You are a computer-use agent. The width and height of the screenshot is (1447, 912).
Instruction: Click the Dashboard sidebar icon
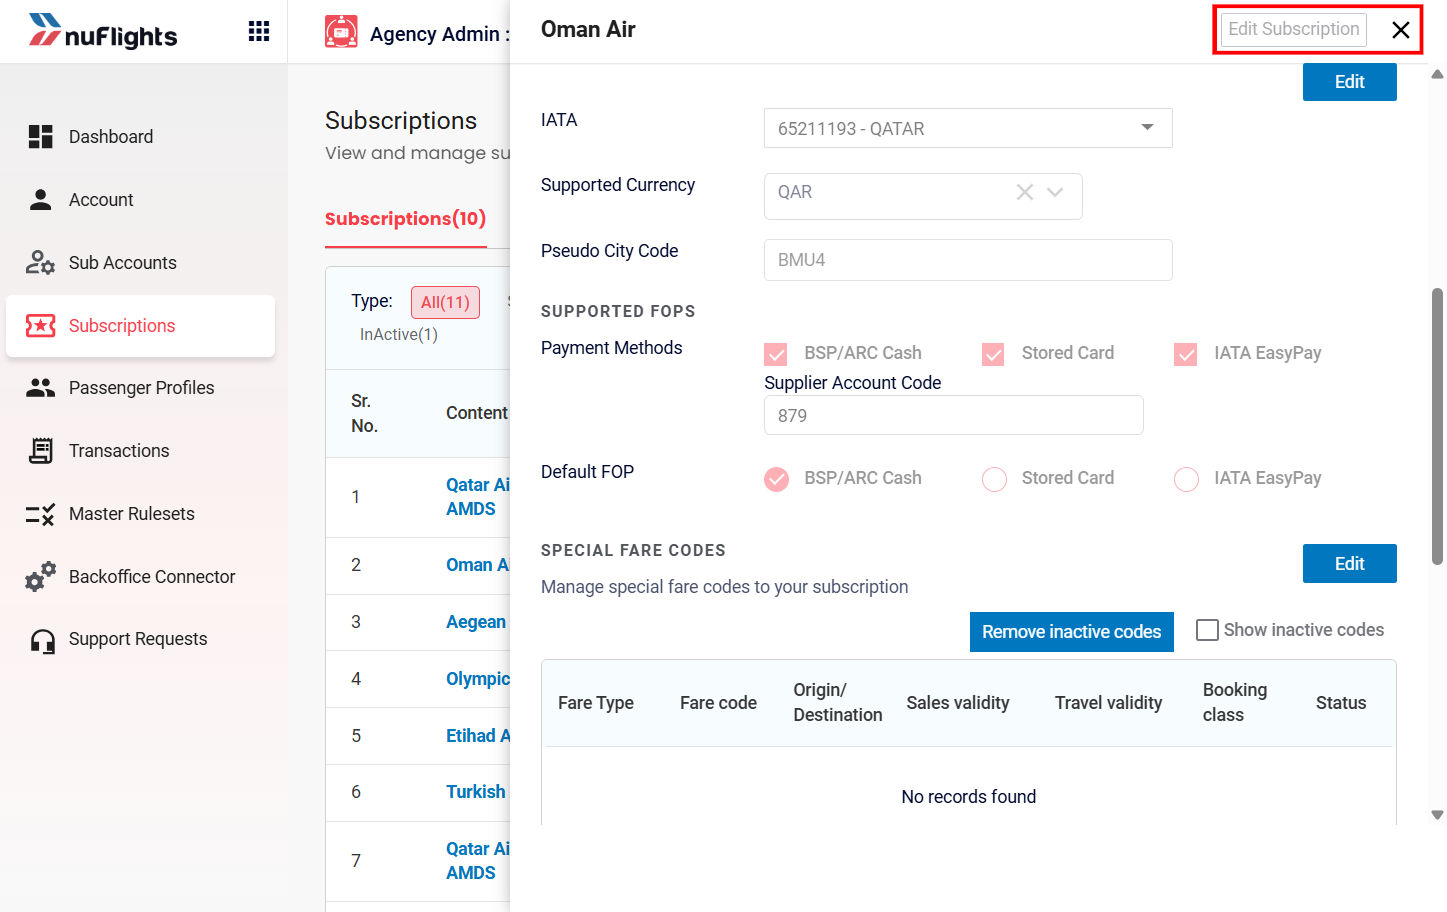click(40, 137)
